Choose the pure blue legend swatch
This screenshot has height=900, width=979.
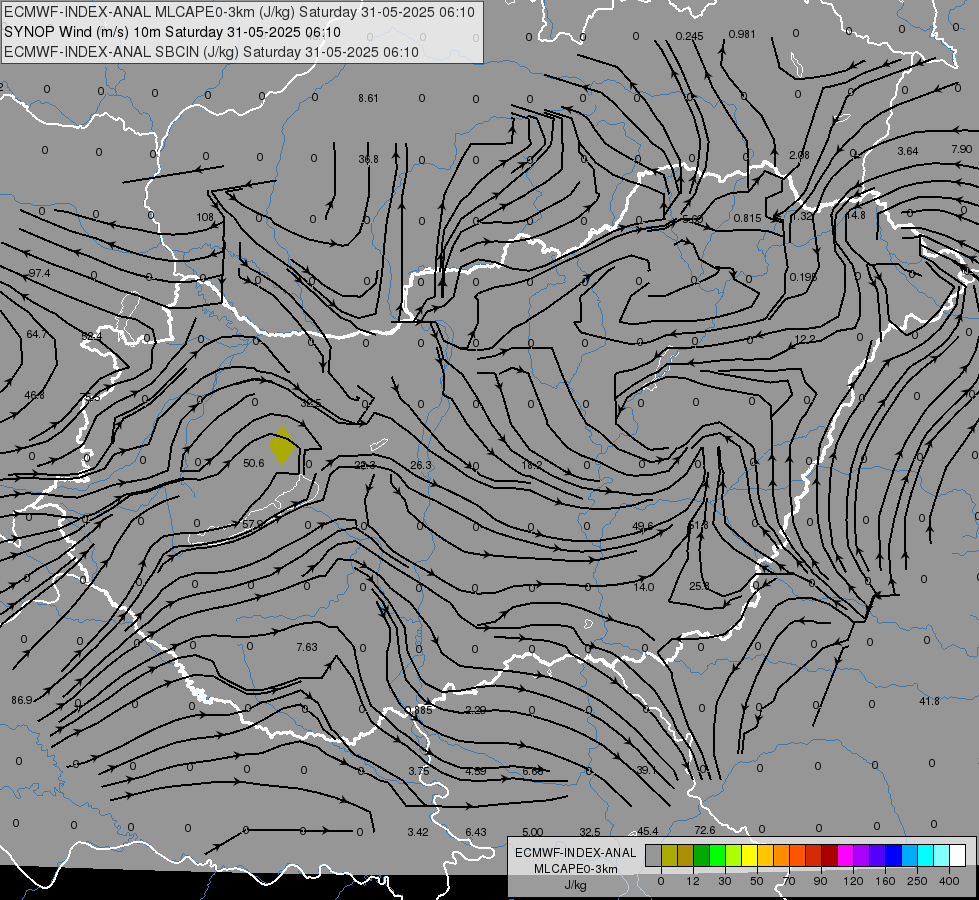(x=893, y=855)
